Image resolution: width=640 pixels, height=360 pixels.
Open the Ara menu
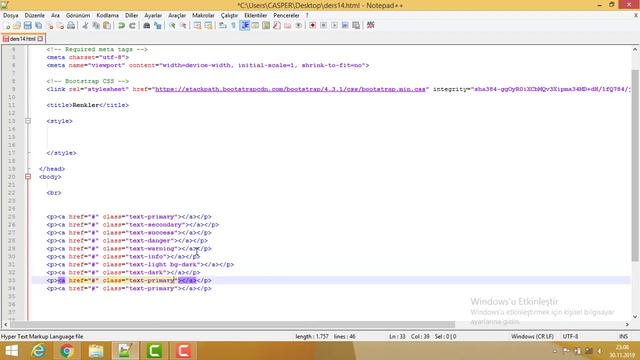(55, 15)
